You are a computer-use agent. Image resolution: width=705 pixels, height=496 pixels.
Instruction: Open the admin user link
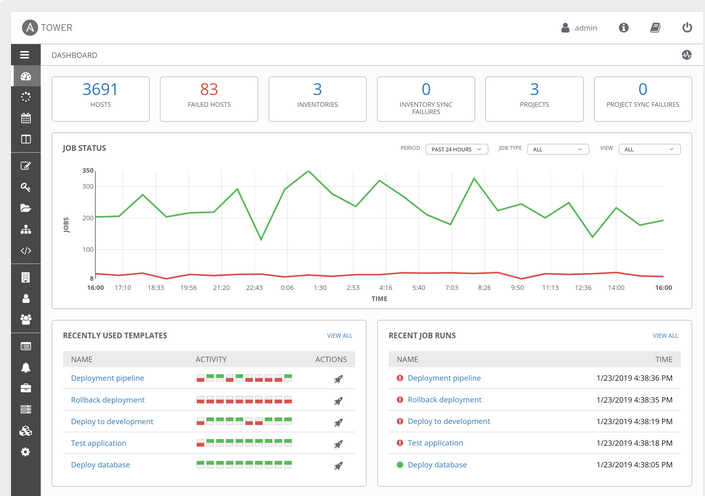(x=579, y=28)
